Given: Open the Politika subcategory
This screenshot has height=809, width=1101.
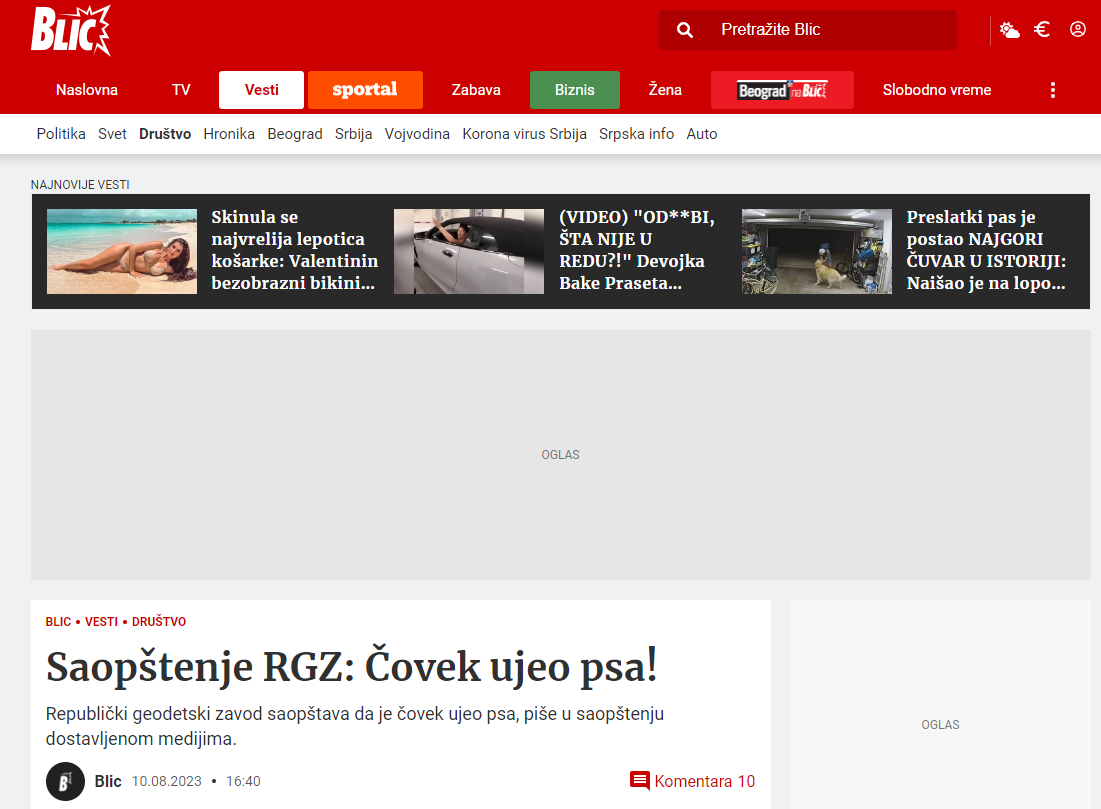Looking at the screenshot, I should tap(61, 133).
